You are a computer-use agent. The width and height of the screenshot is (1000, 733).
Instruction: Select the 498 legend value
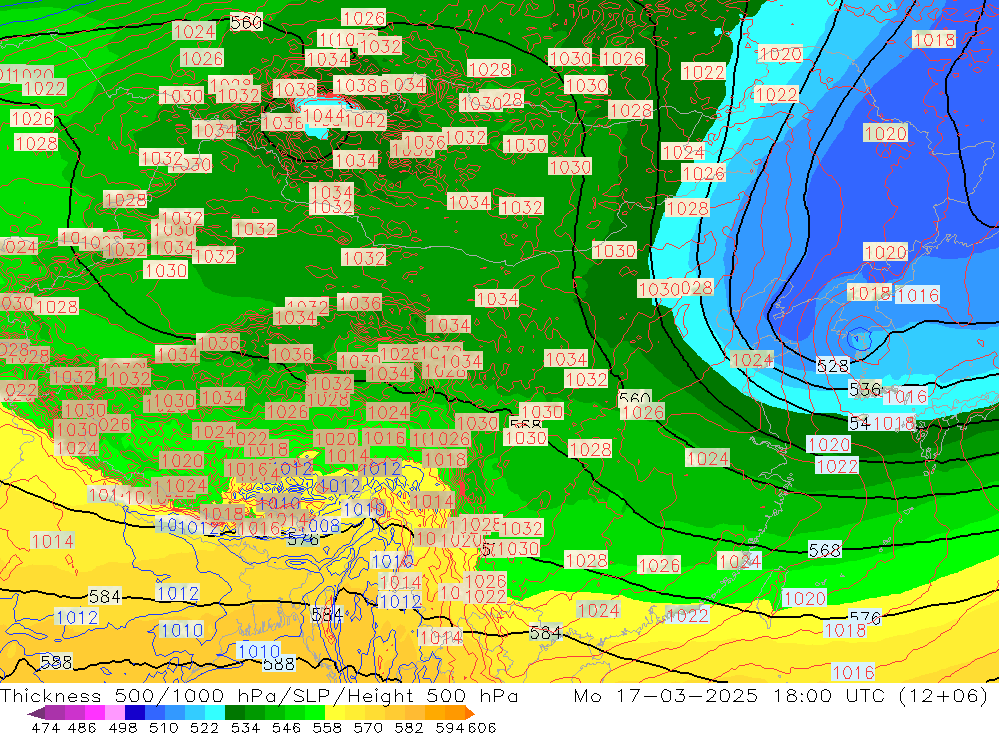[123, 727]
